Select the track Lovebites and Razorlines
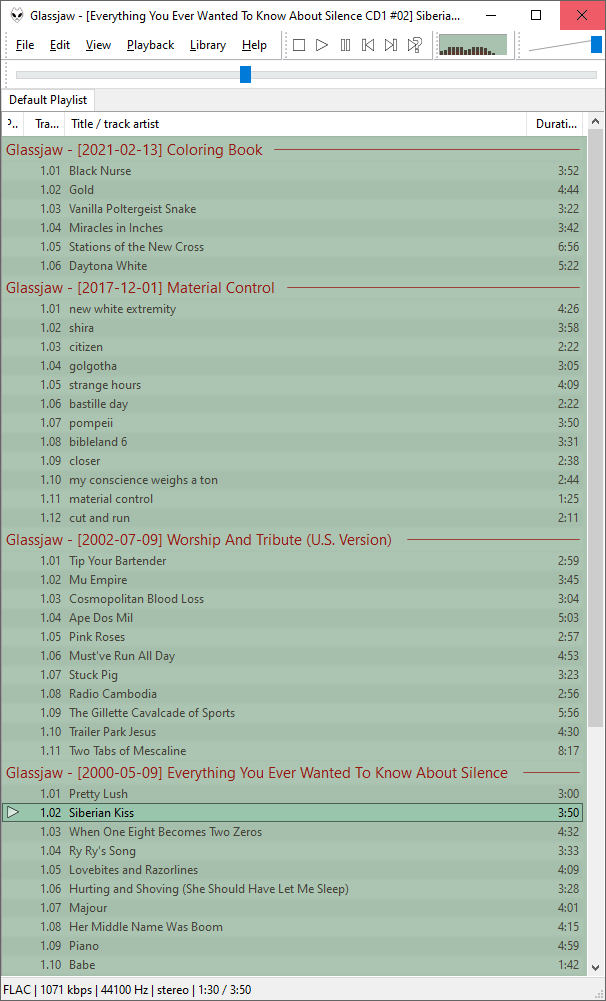 294,870
